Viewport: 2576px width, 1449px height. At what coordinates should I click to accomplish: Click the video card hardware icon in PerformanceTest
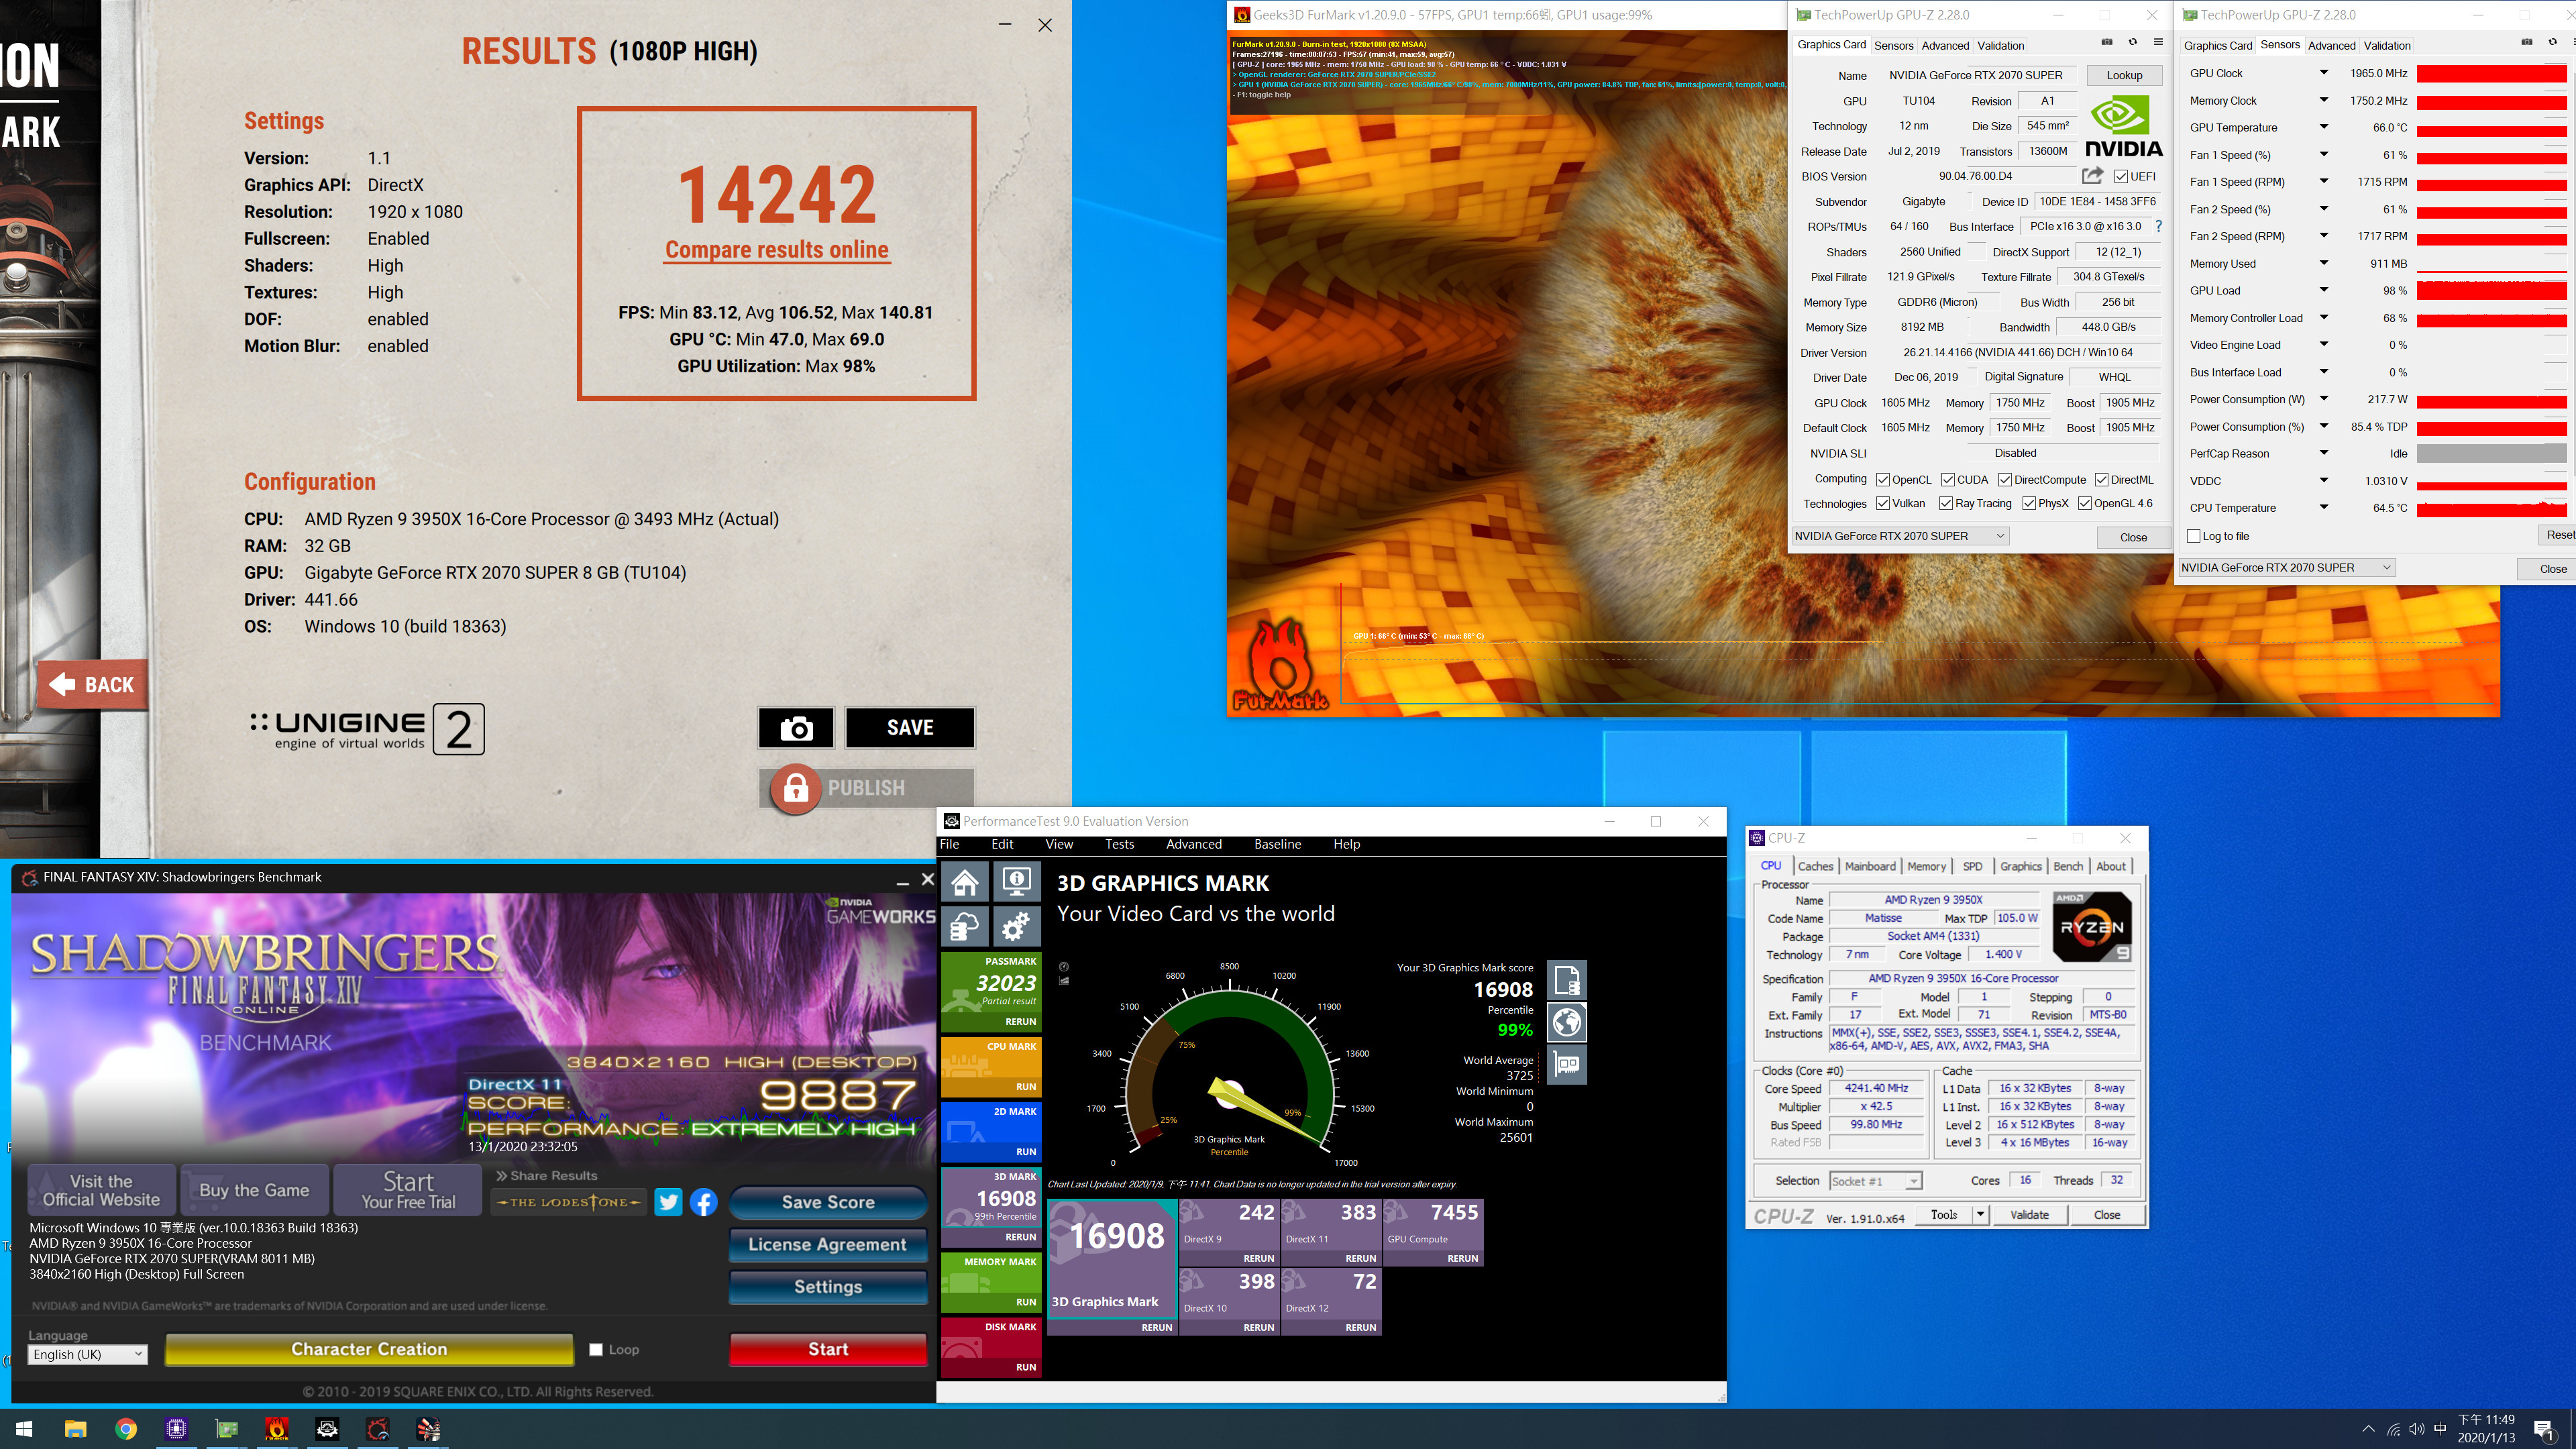[x=1567, y=1064]
